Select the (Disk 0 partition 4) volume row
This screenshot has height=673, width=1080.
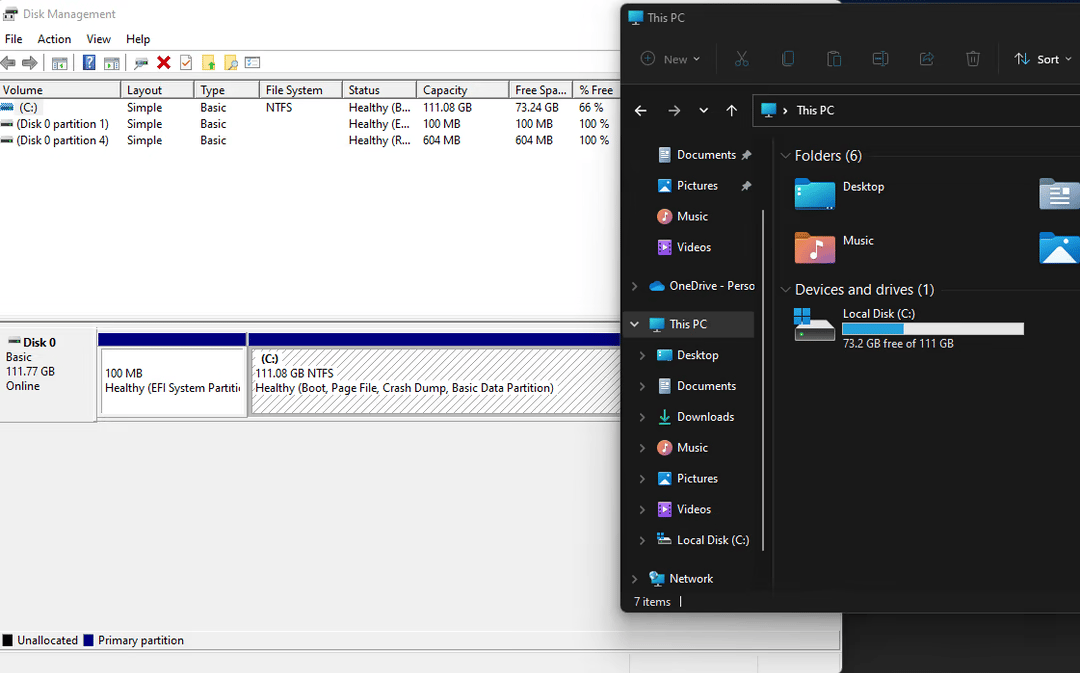[x=310, y=141]
